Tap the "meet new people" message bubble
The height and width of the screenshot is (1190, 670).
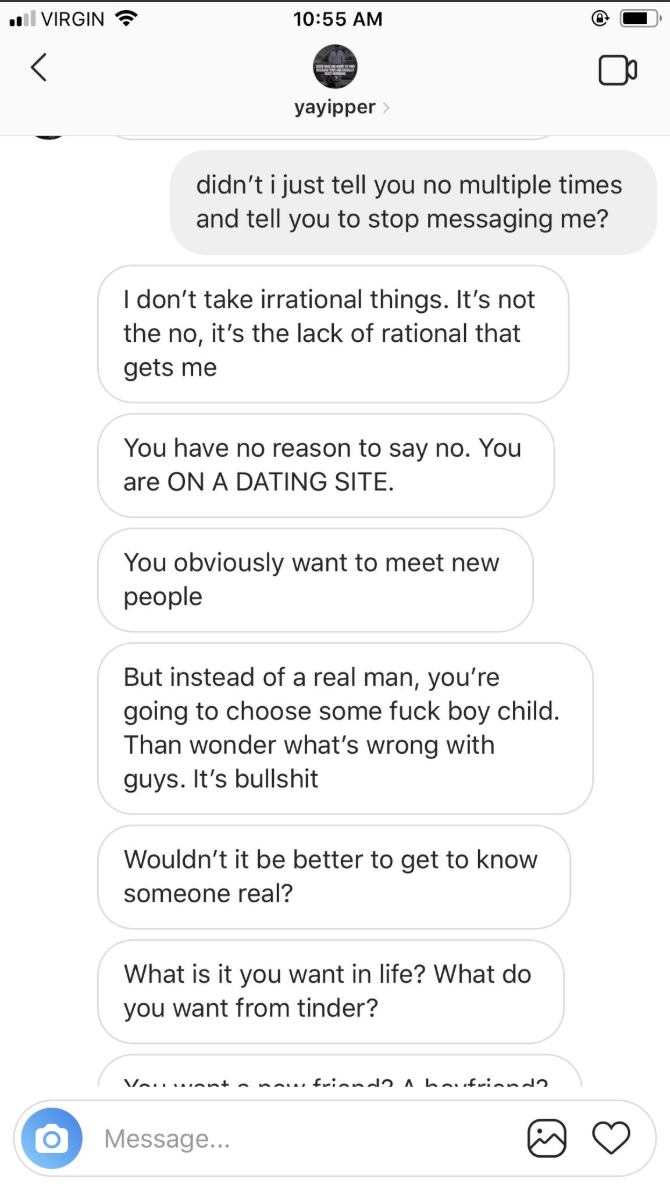314,580
